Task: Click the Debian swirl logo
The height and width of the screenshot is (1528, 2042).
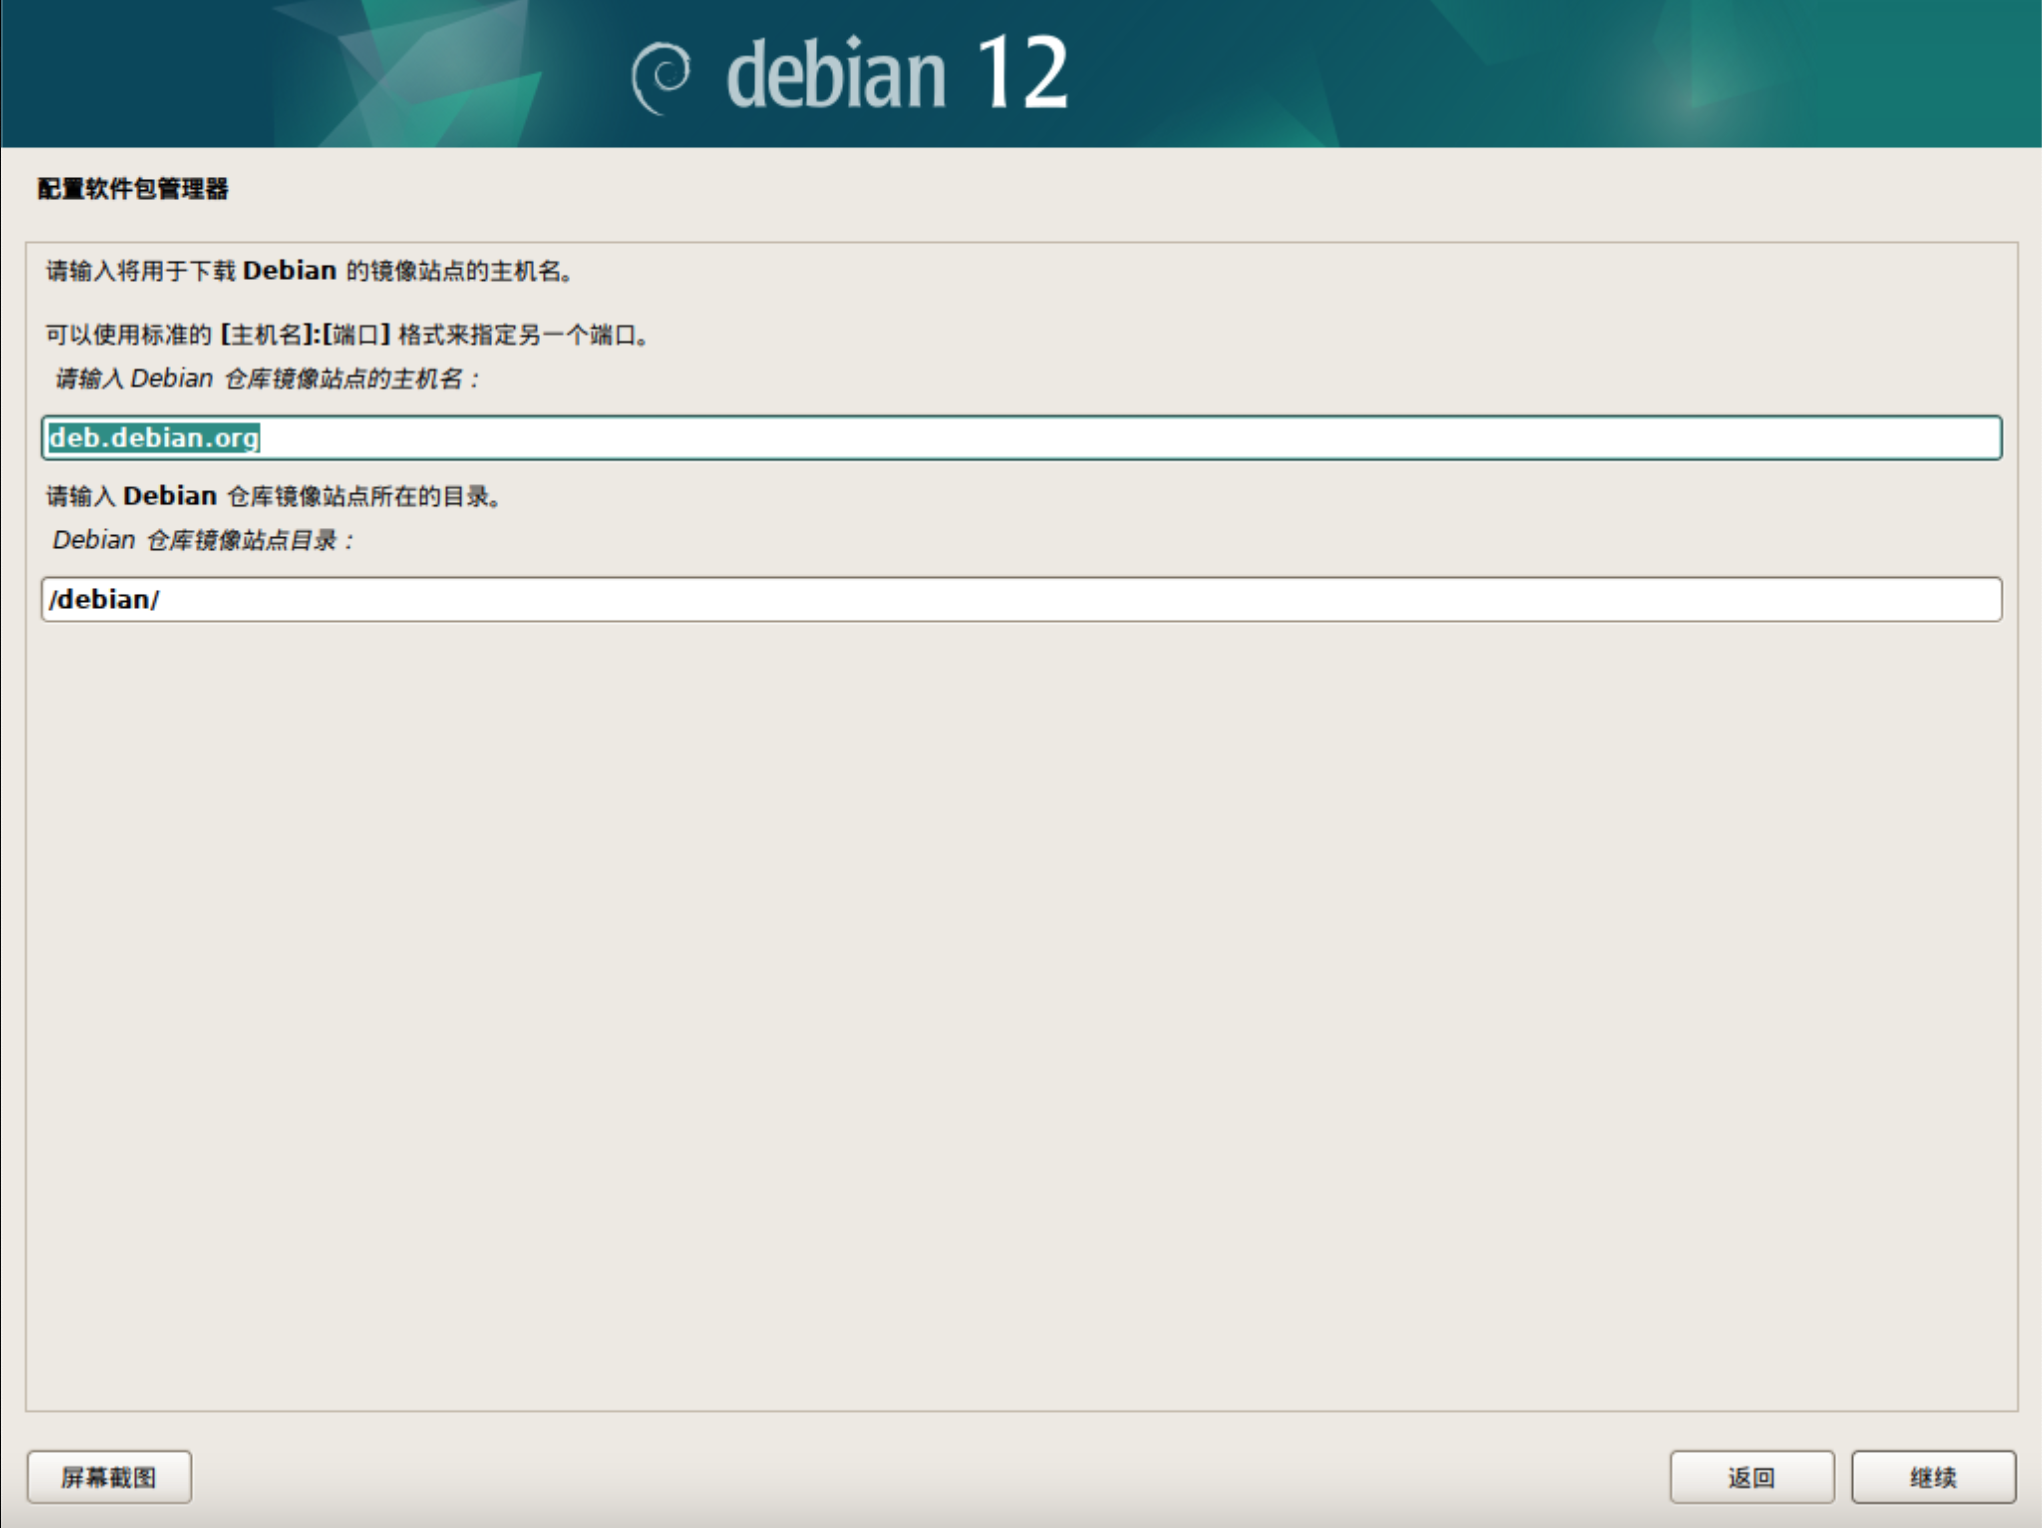Action: click(661, 77)
